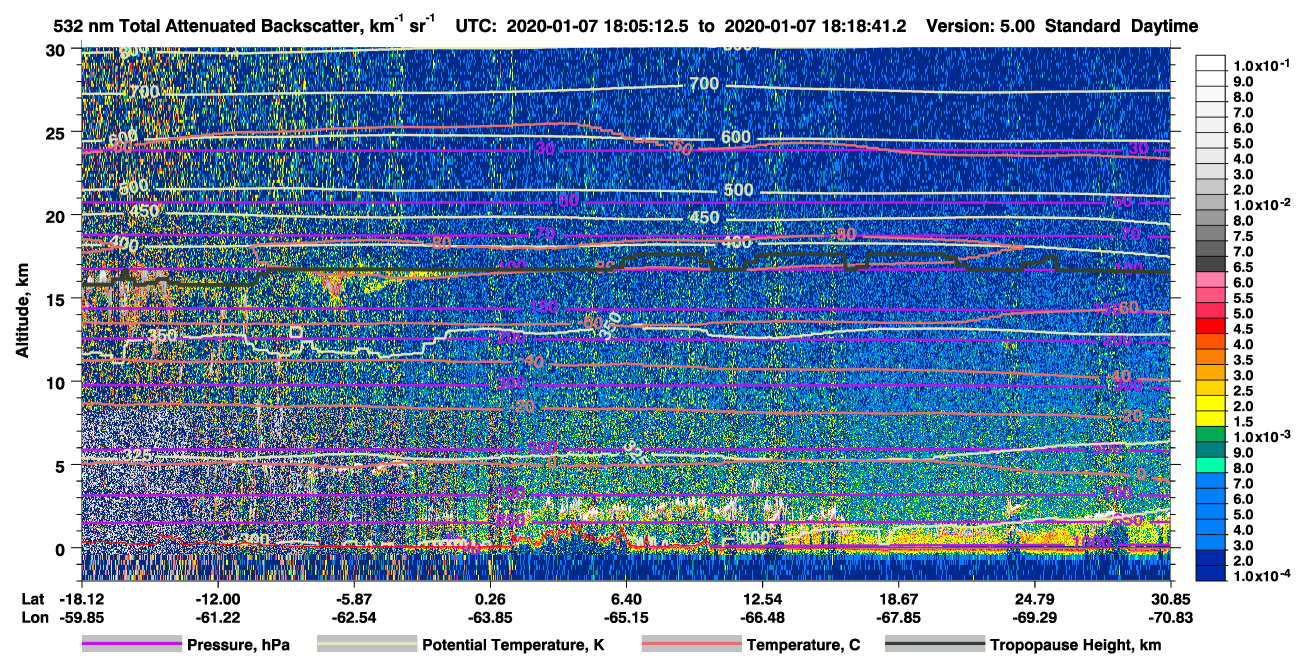The height and width of the screenshot is (667, 1300).
Task: Select latitude value -18.12
Action: [x=80, y=598]
